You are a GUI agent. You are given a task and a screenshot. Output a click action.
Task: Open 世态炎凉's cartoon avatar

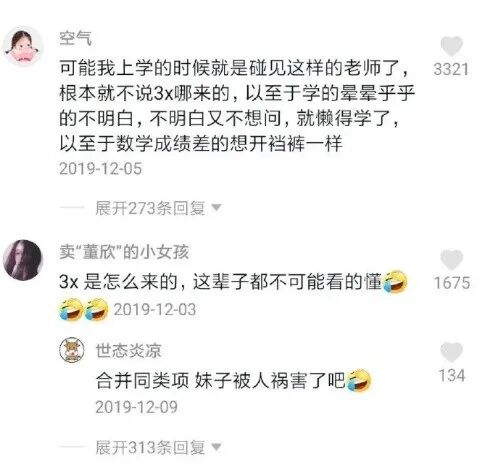[x=72, y=350]
